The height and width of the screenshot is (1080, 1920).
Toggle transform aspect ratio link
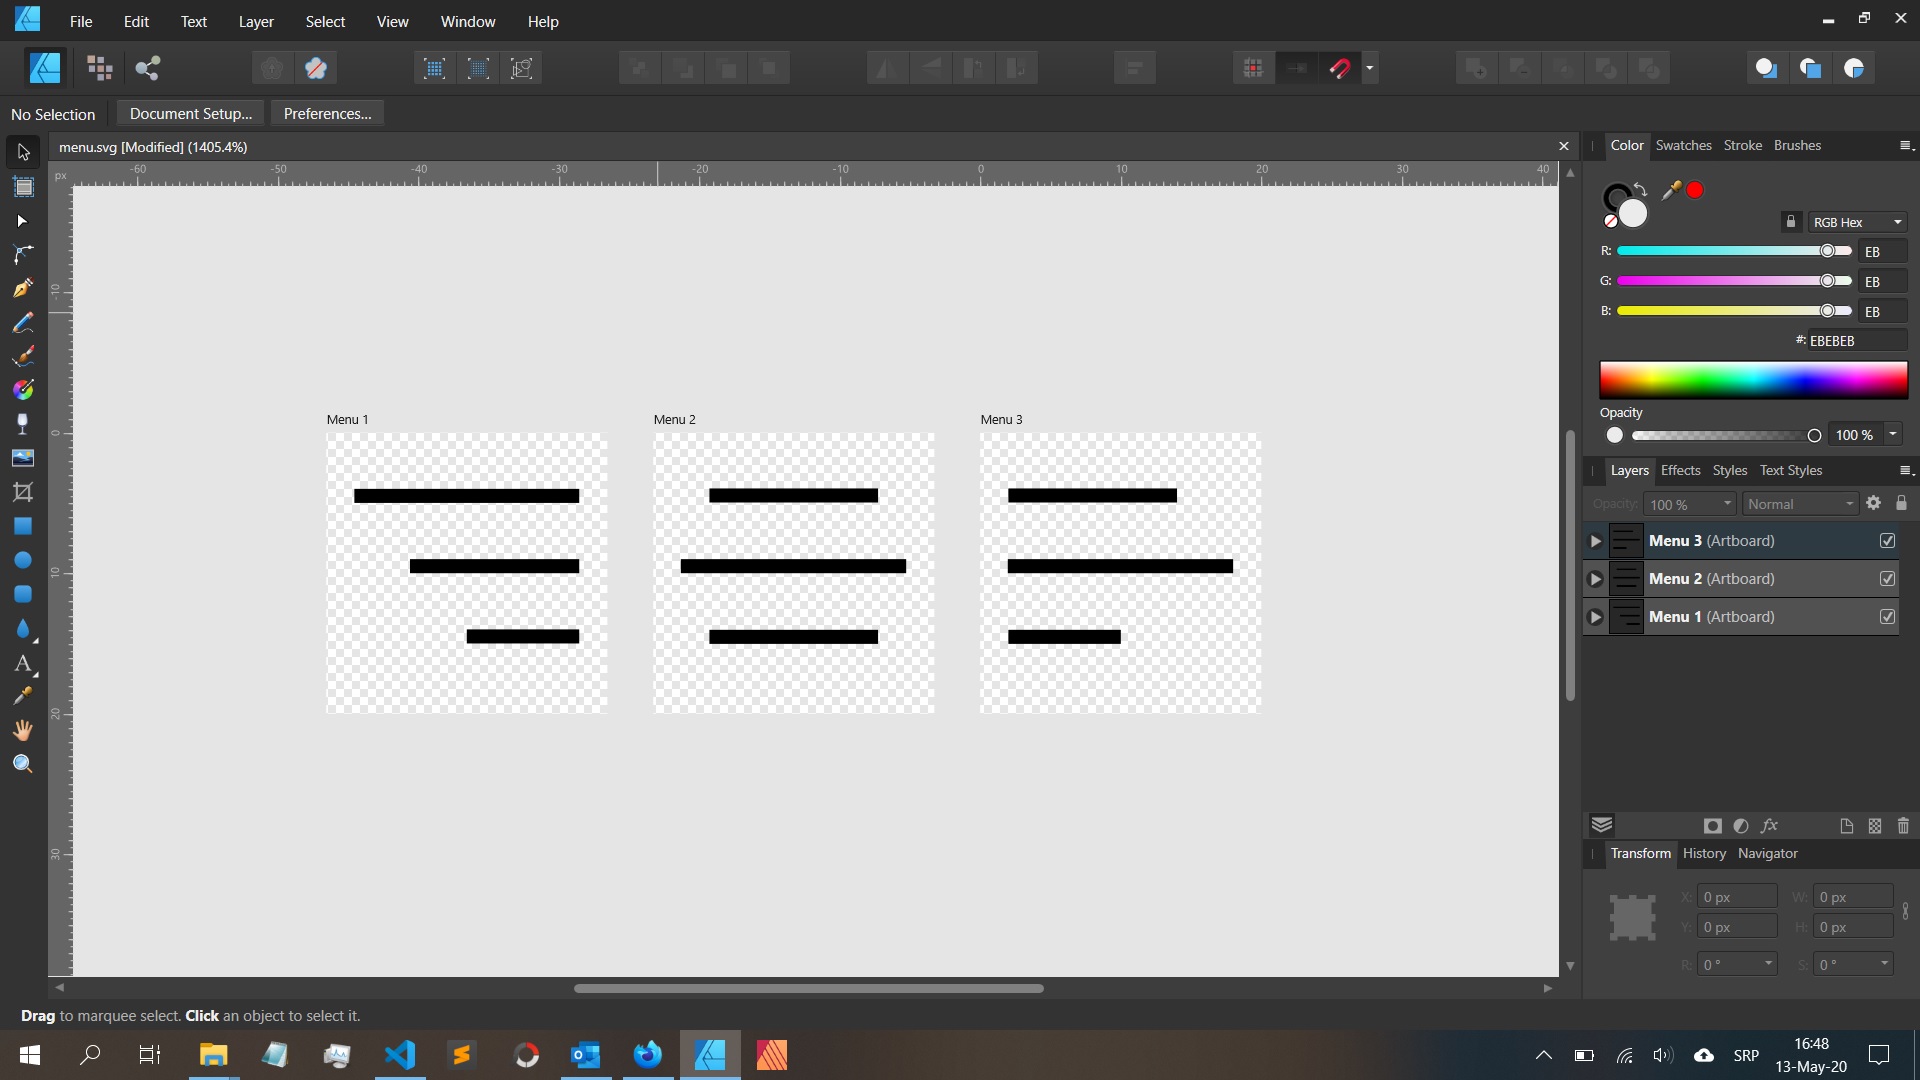[1905, 912]
